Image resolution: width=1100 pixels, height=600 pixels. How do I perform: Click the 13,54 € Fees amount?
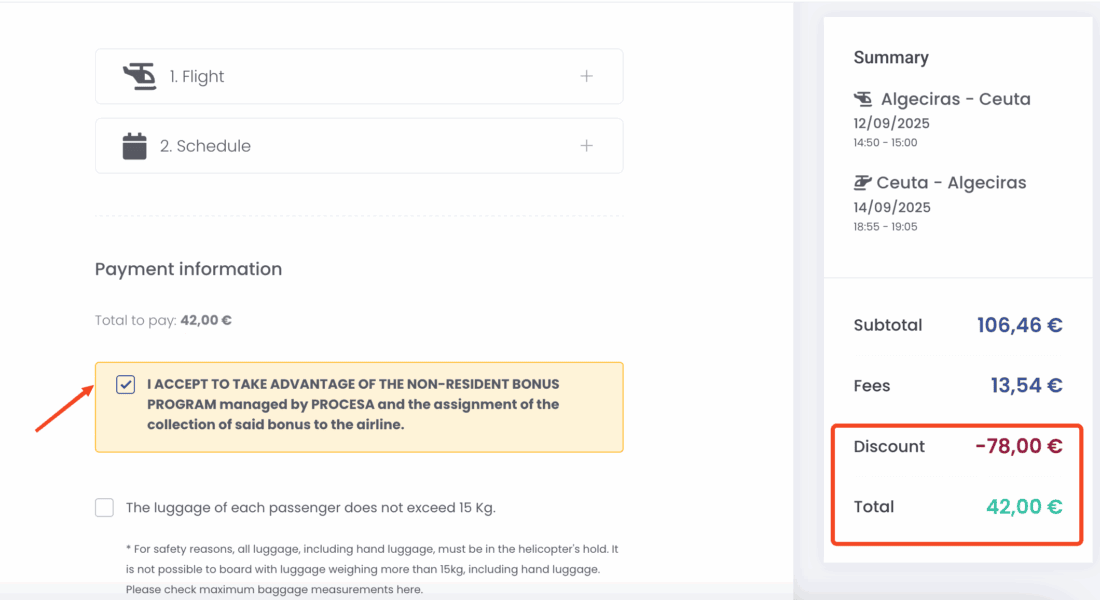click(1025, 386)
